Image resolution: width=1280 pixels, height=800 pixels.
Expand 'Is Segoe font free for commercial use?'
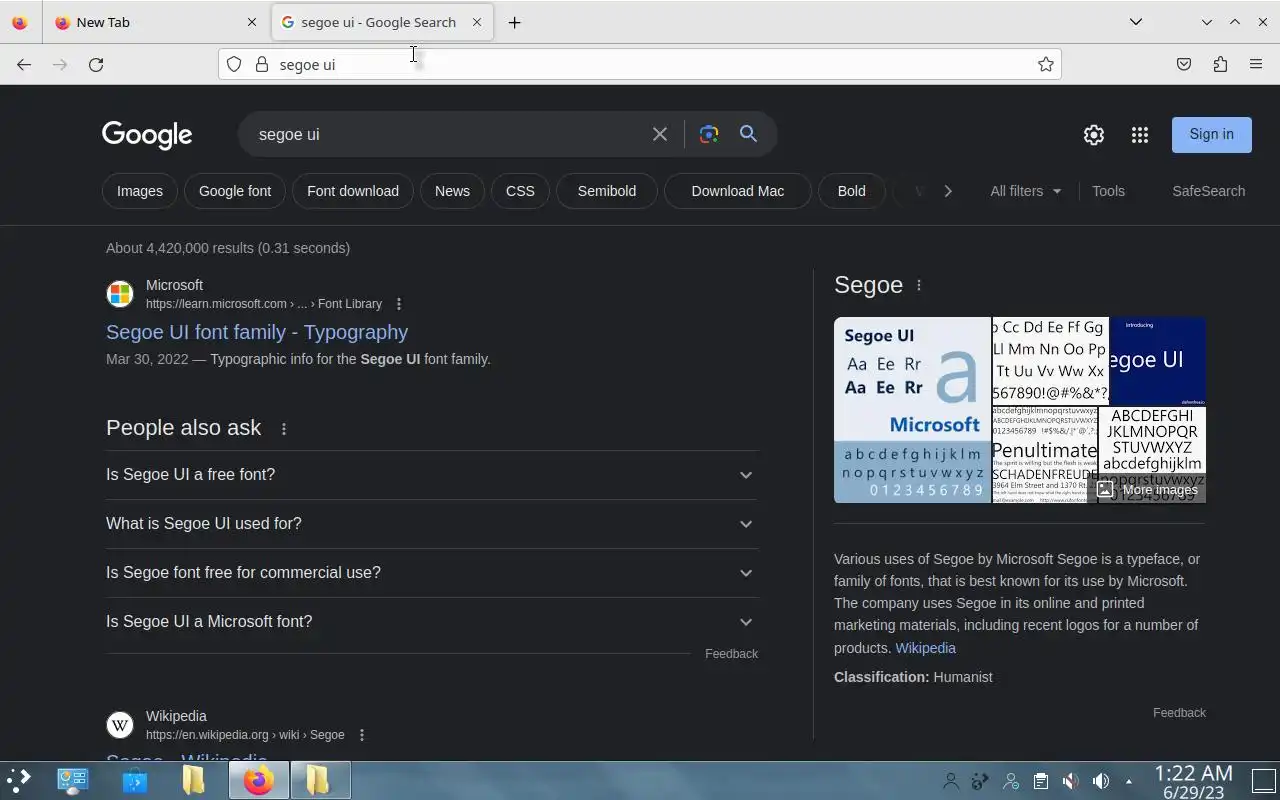click(x=432, y=573)
